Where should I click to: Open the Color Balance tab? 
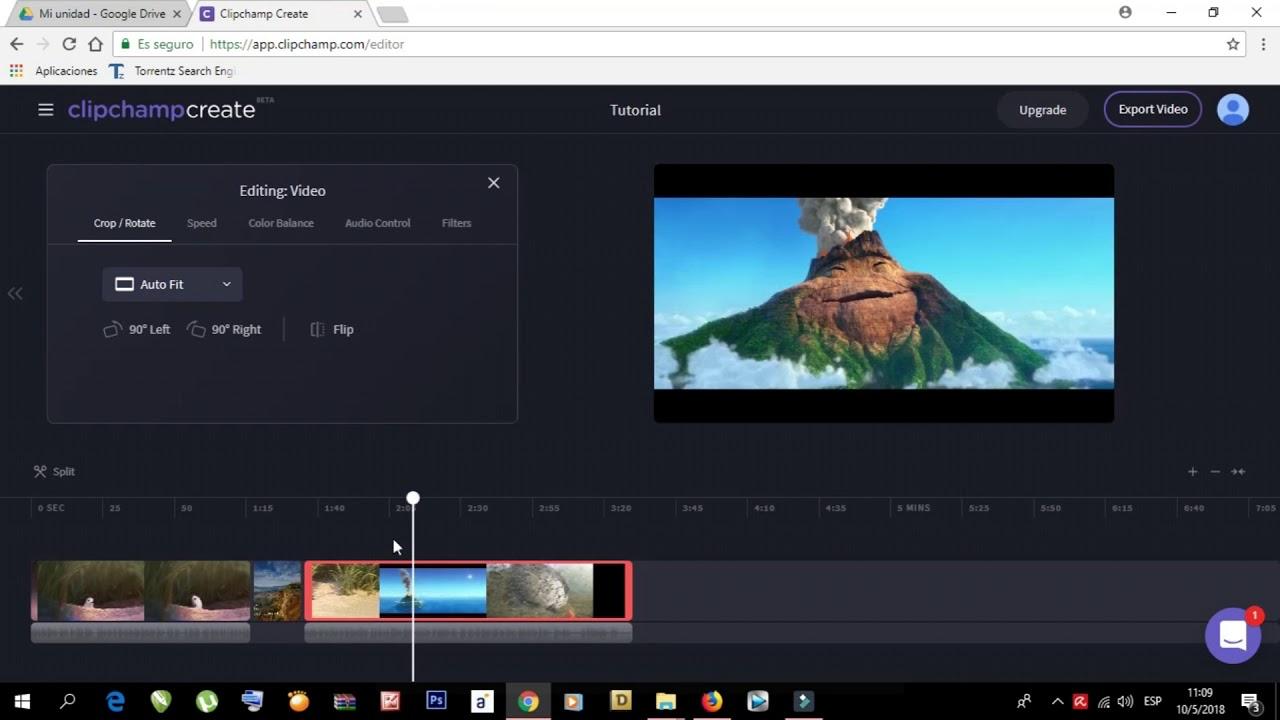(x=281, y=223)
